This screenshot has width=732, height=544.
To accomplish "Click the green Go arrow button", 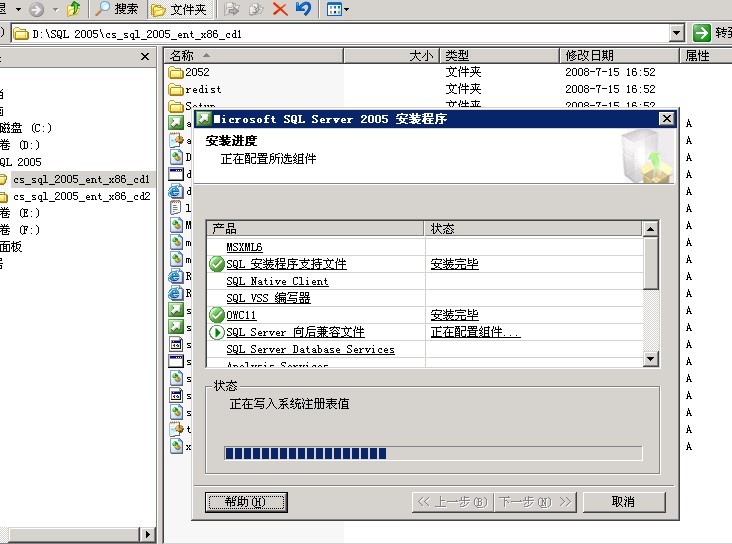I will 701,33.
